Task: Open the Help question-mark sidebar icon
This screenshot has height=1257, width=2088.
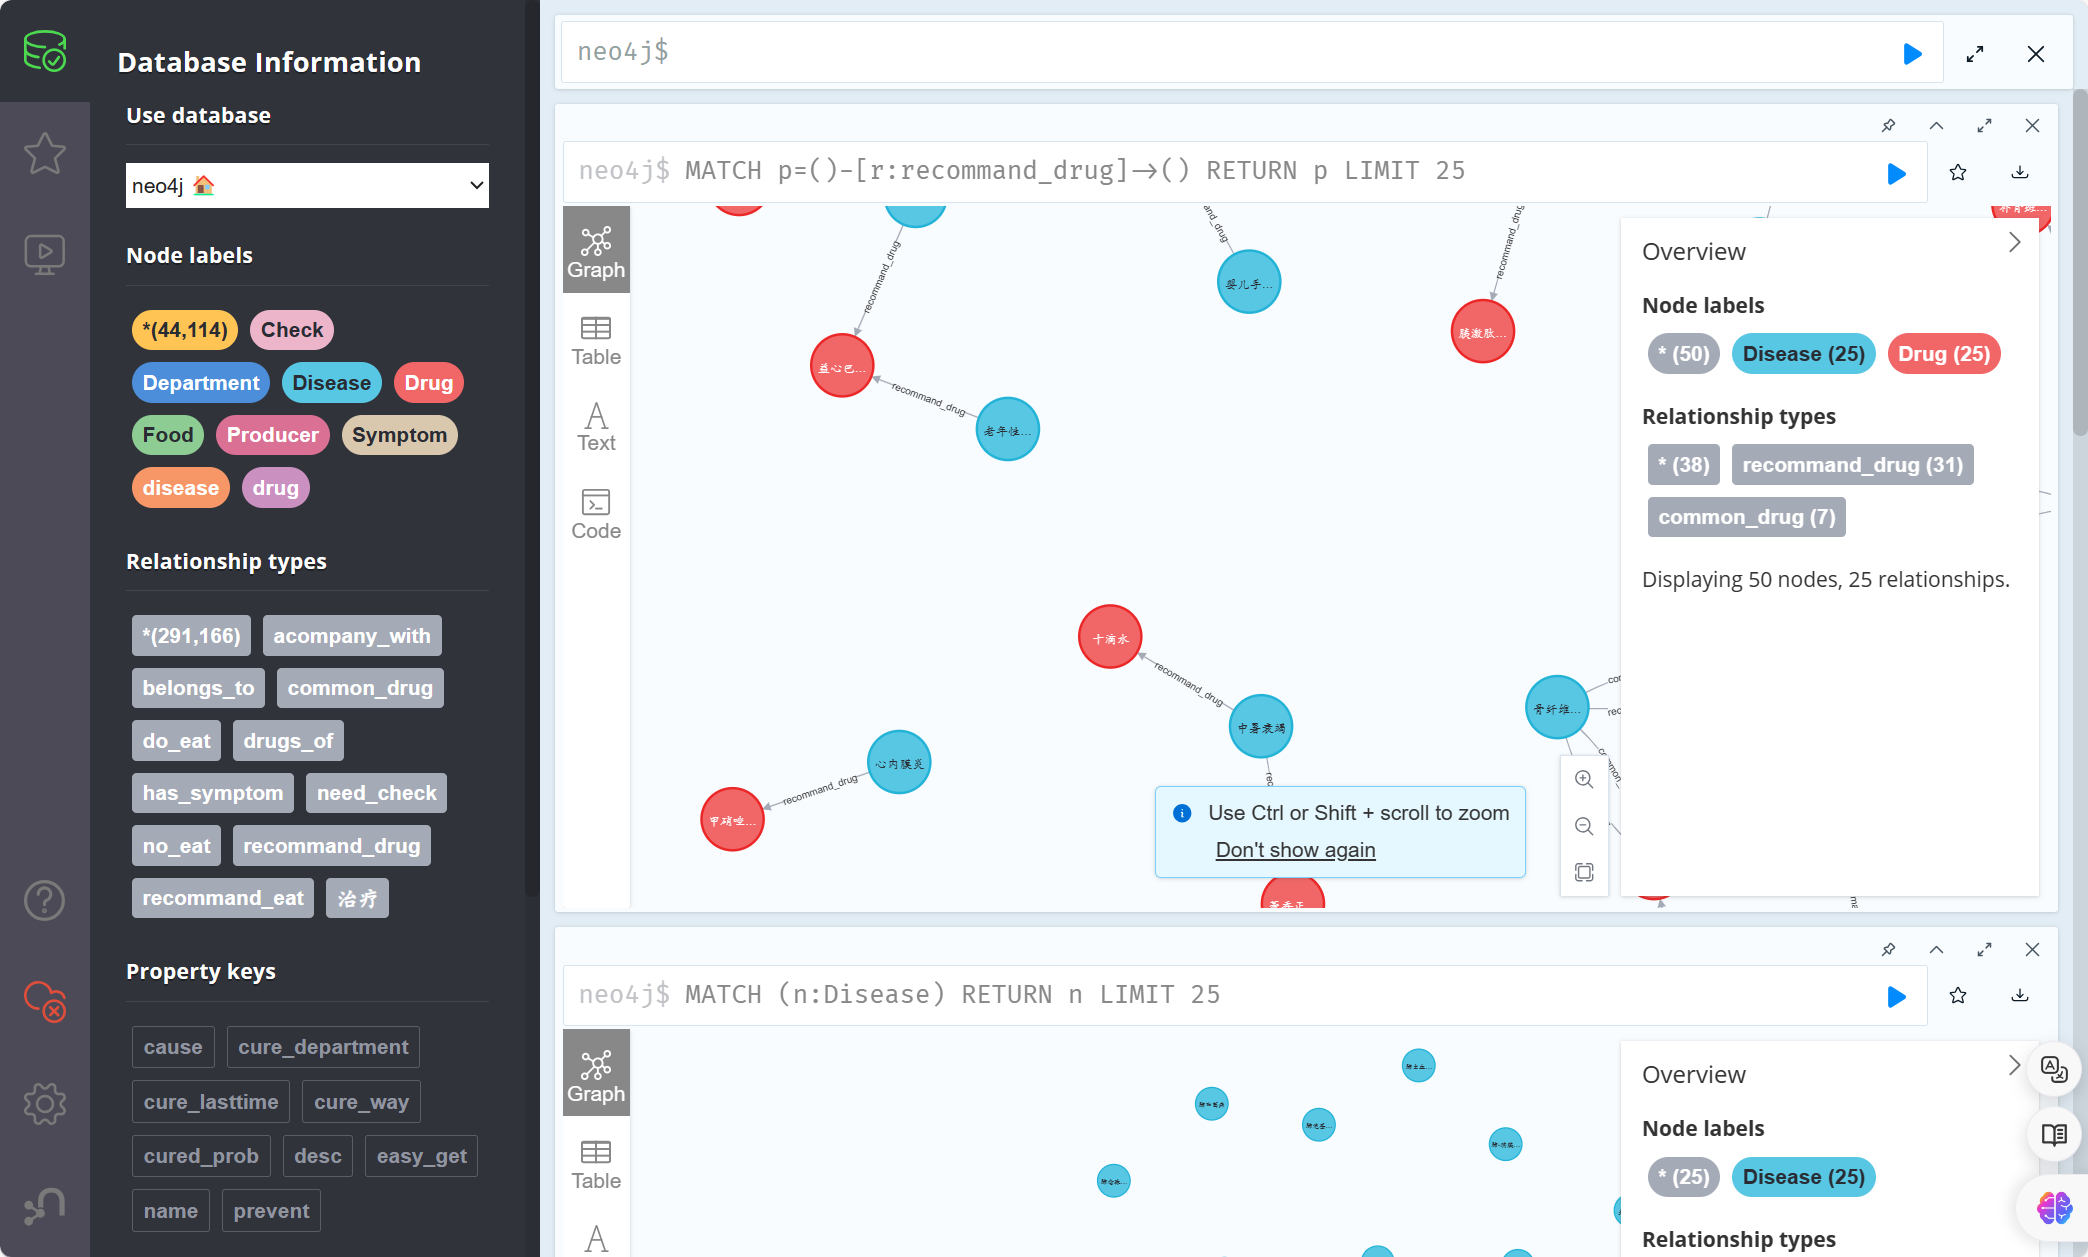Action: tap(45, 901)
